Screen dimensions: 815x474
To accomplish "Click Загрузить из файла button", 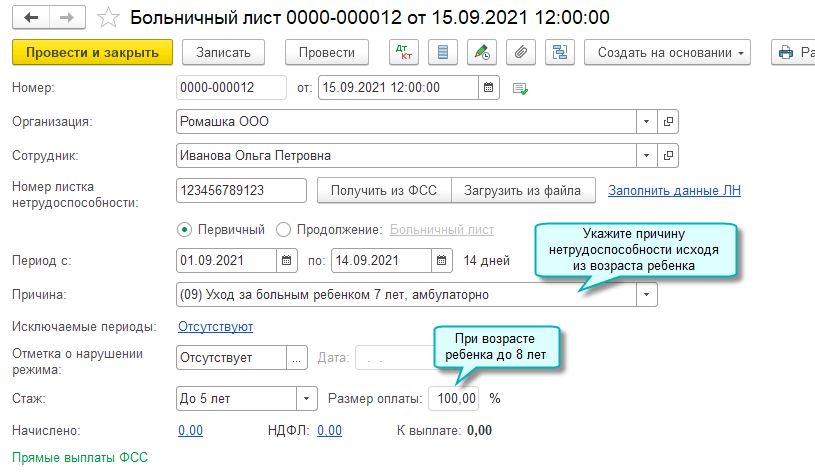I will (x=523, y=190).
